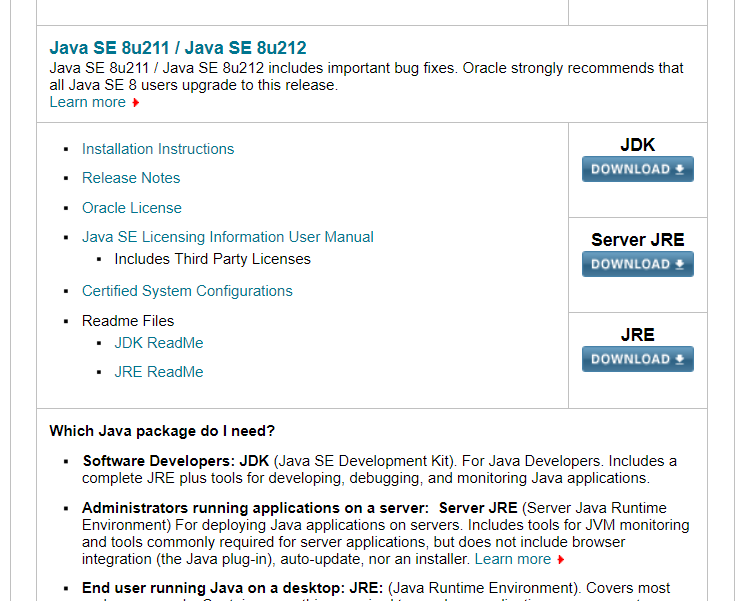Click the 'JRE' label above download button
Screen dimensions: 740x601
[638, 335]
